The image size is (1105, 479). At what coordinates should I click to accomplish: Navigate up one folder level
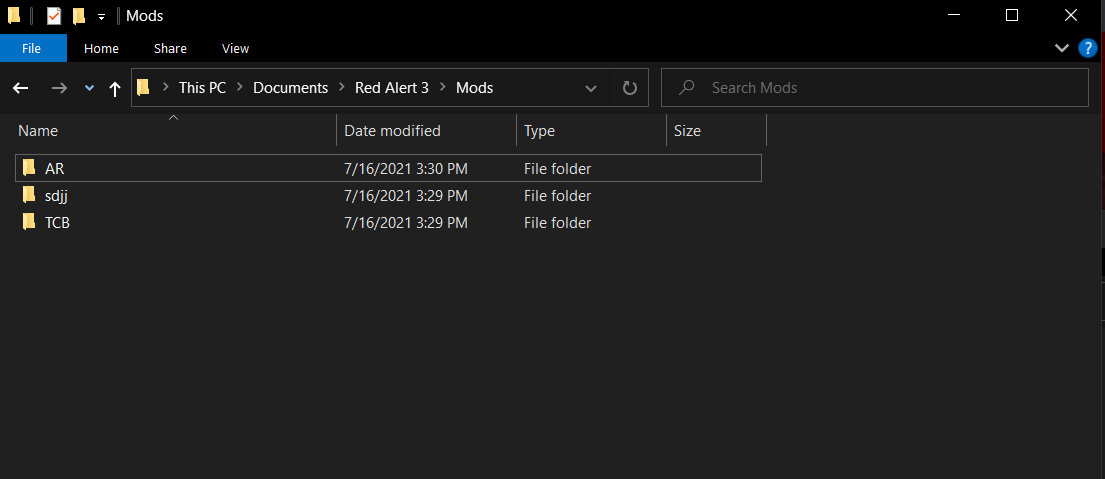115,88
